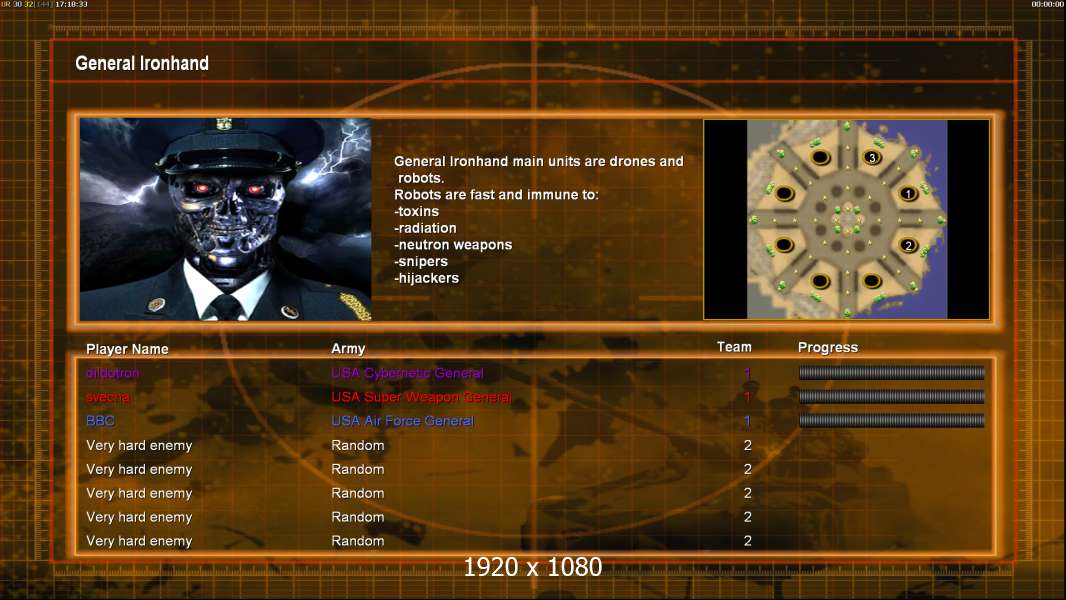Click 'USA Air Force General' army entry
1066x600 pixels.
coord(402,421)
